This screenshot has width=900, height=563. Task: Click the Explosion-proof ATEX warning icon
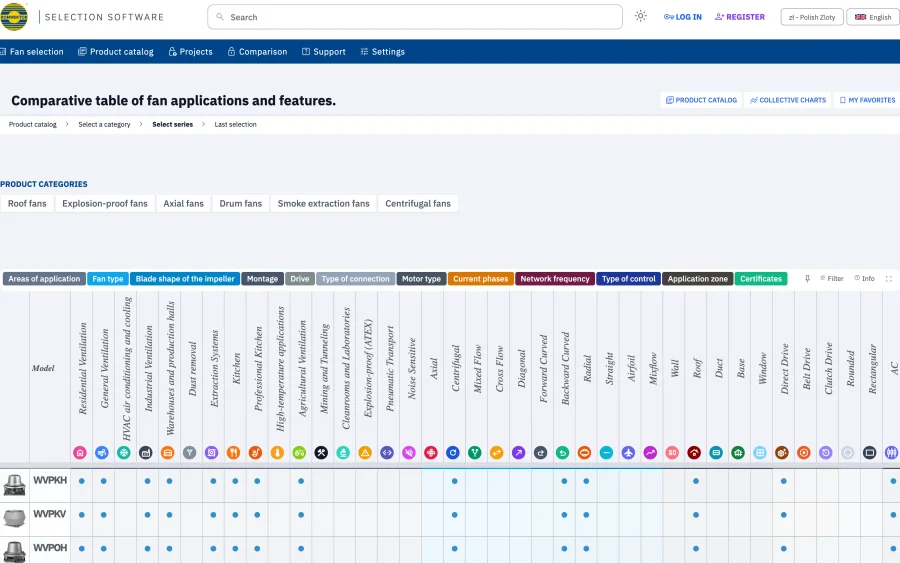pyautogui.click(x=365, y=453)
